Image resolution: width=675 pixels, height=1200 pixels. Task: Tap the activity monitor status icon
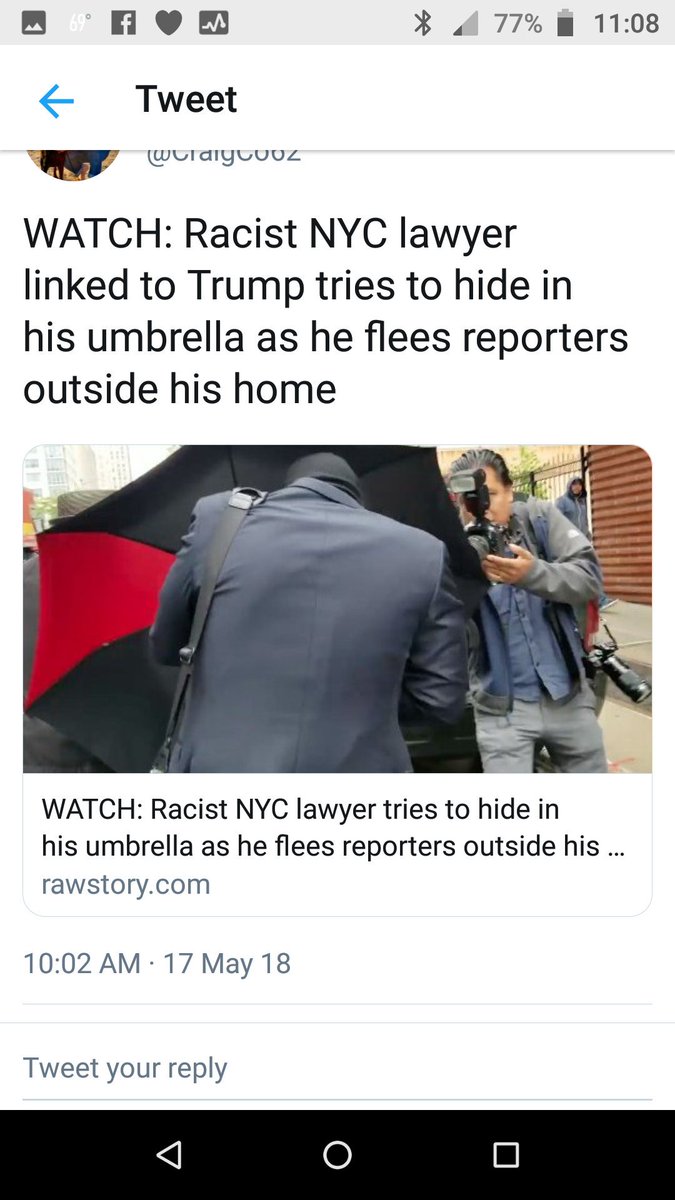click(214, 23)
